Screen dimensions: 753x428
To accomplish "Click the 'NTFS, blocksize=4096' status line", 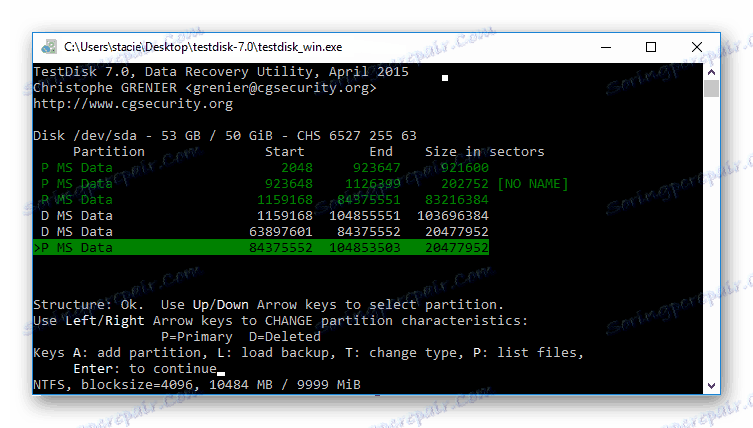I will 197,384.
